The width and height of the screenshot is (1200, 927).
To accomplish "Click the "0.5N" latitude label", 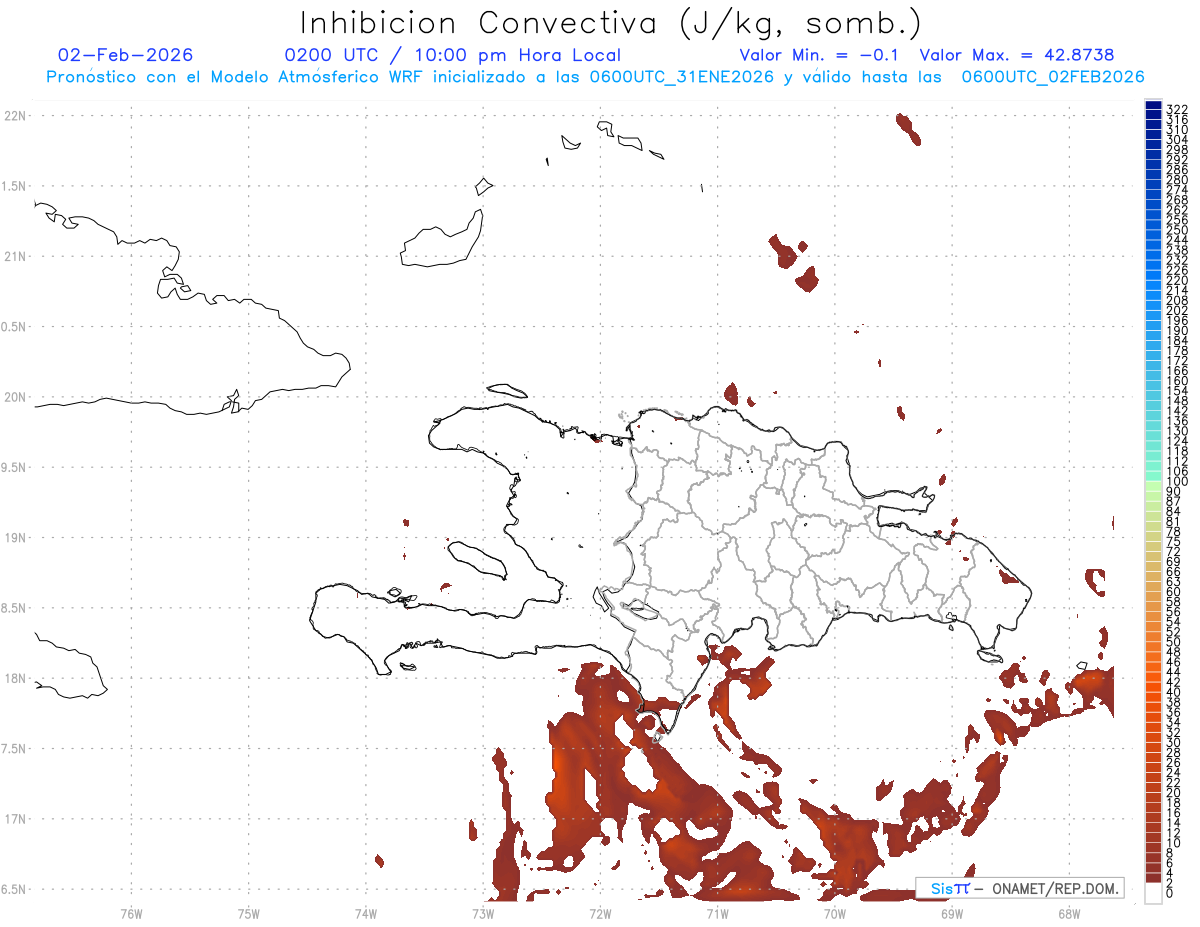I will [15, 327].
